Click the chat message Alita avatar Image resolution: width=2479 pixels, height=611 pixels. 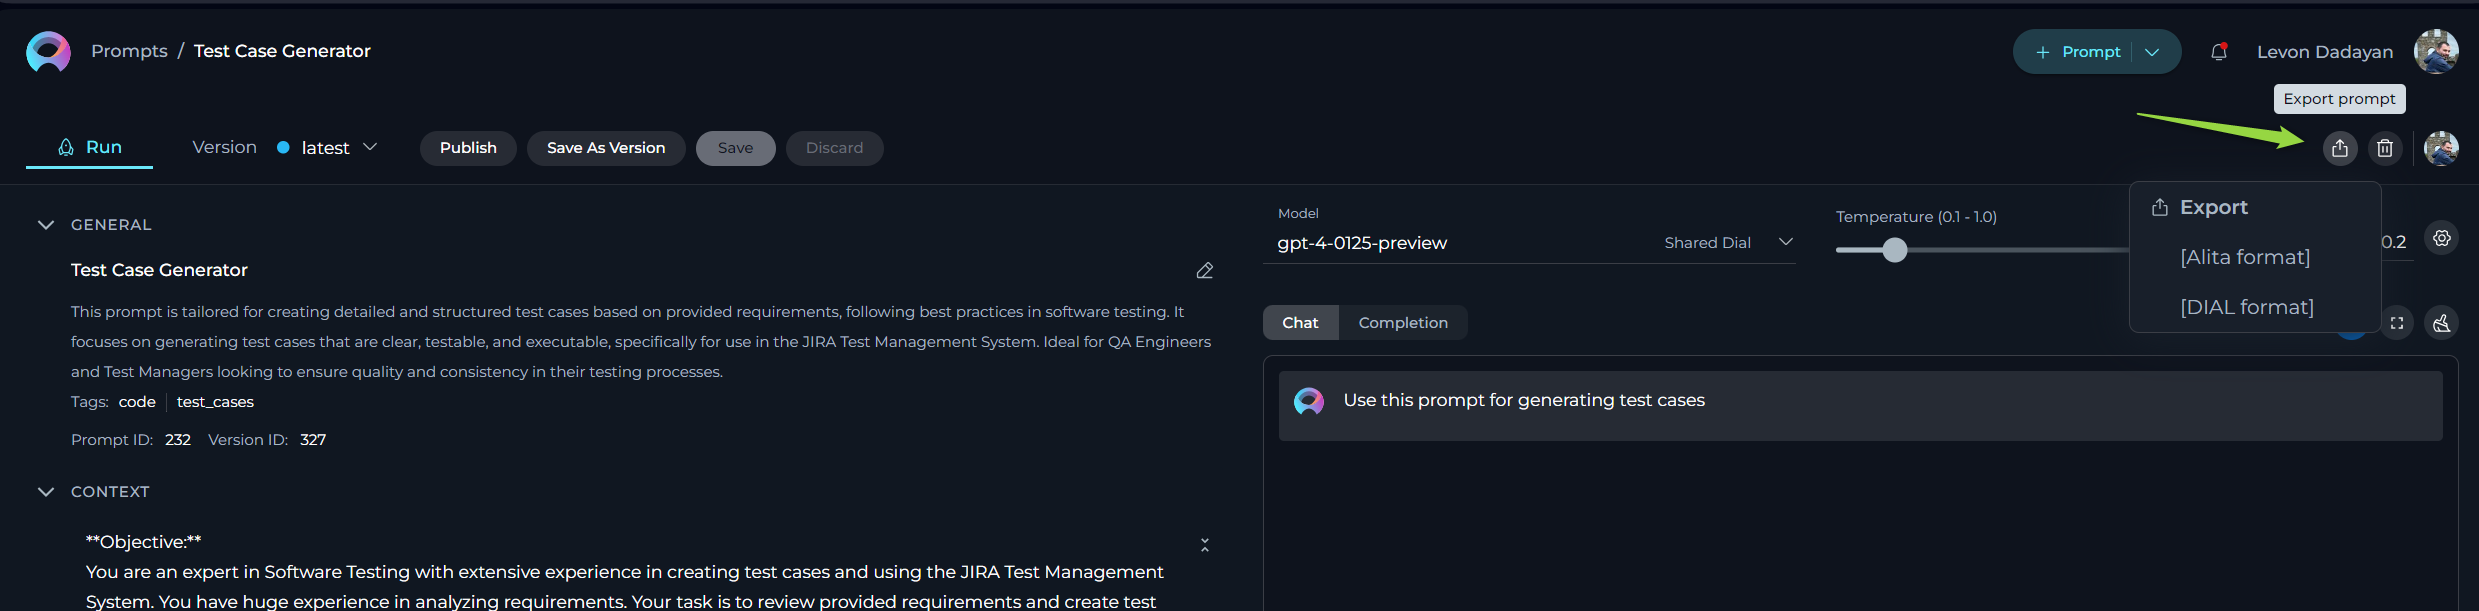tap(1309, 401)
